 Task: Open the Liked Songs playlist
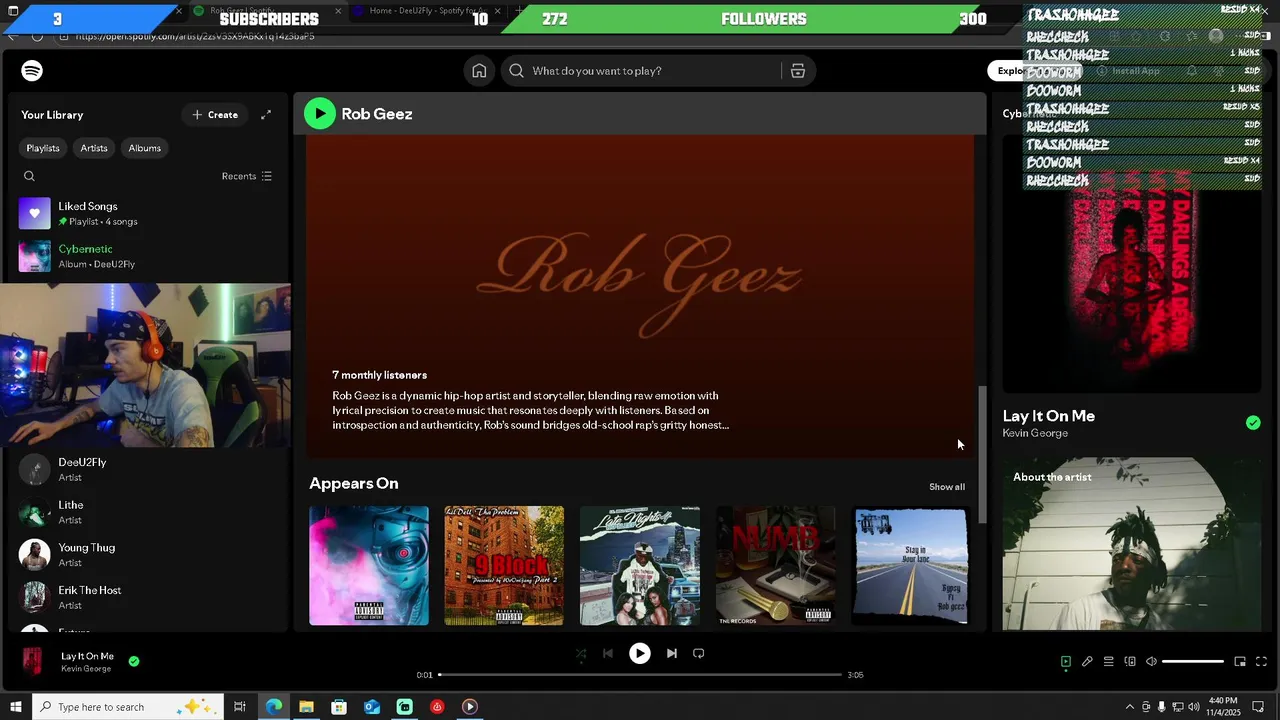148,214
